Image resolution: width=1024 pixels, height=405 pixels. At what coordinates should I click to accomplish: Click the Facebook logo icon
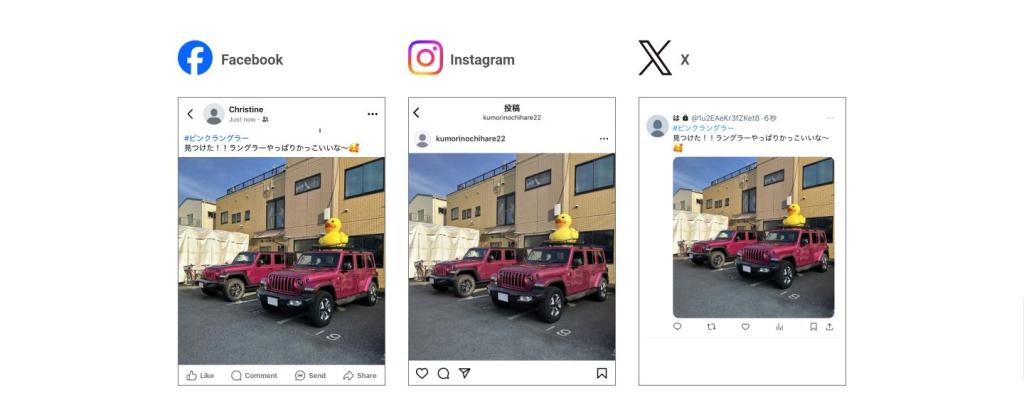tap(195, 58)
